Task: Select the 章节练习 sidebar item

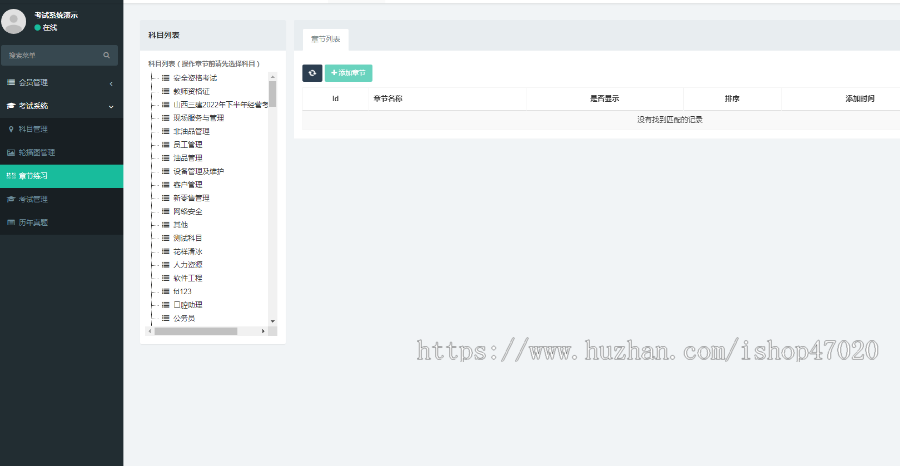Action: [61, 176]
